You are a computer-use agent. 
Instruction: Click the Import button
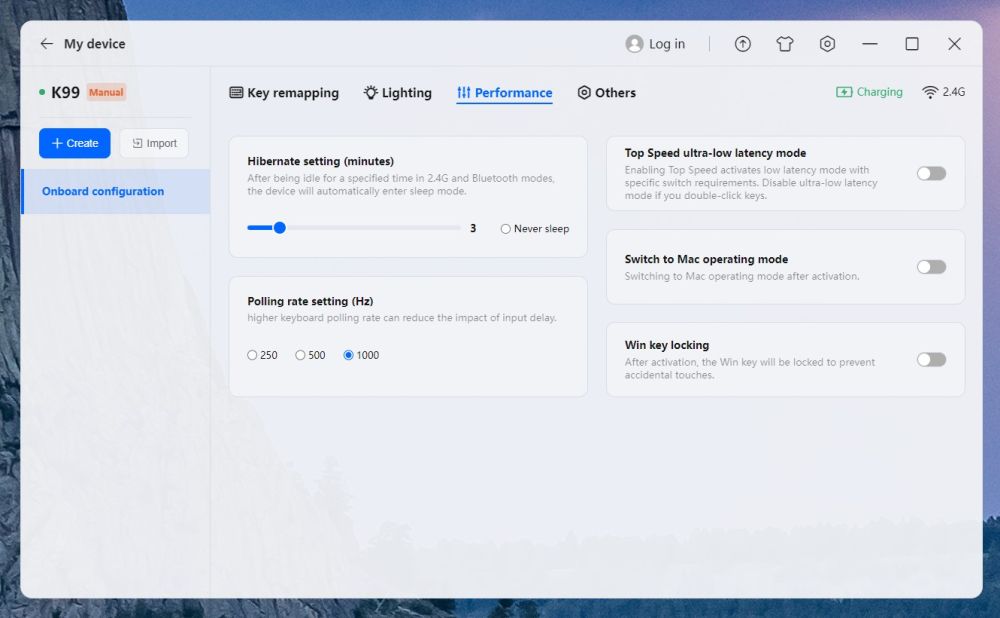(x=154, y=143)
